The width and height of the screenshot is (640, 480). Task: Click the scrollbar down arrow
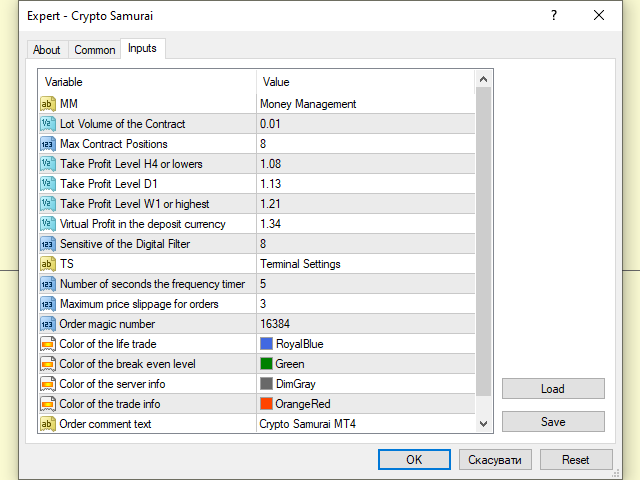[x=484, y=424]
